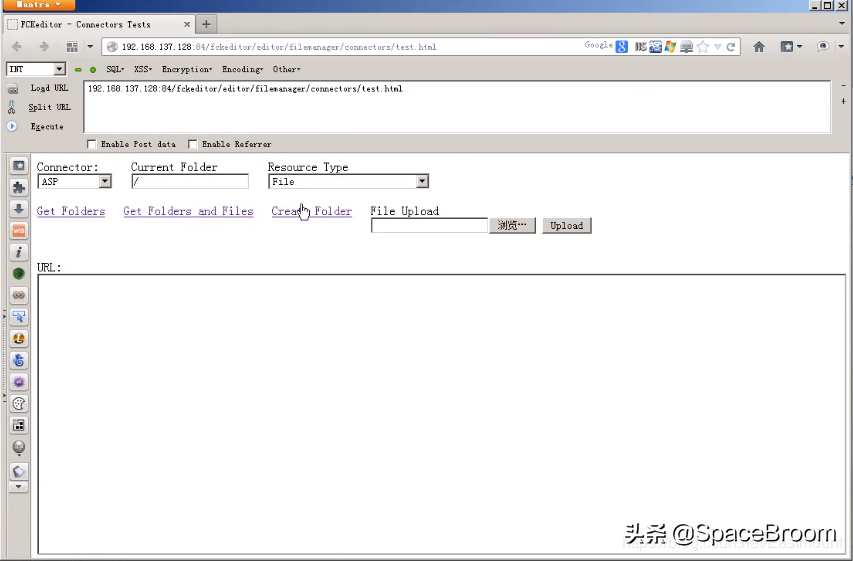Click the cookie sidebar icon
The width and height of the screenshot is (853, 561).
coord(19,404)
